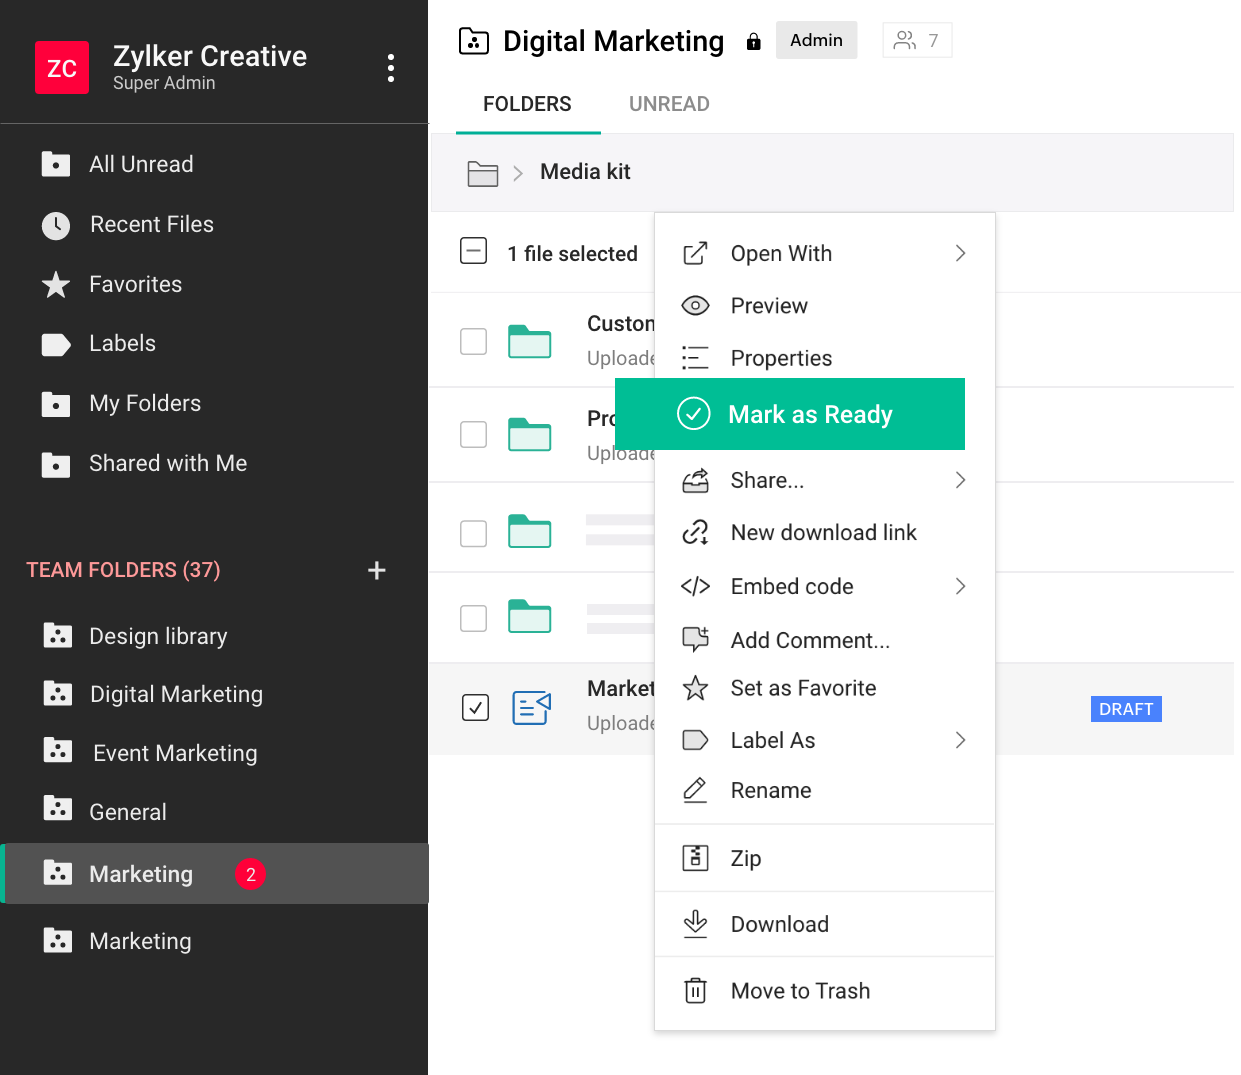Open Recent Files in the sidebar
The width and height of the screenshot is (1241, 1075).
pyautogui.click(x=151, y=224)
